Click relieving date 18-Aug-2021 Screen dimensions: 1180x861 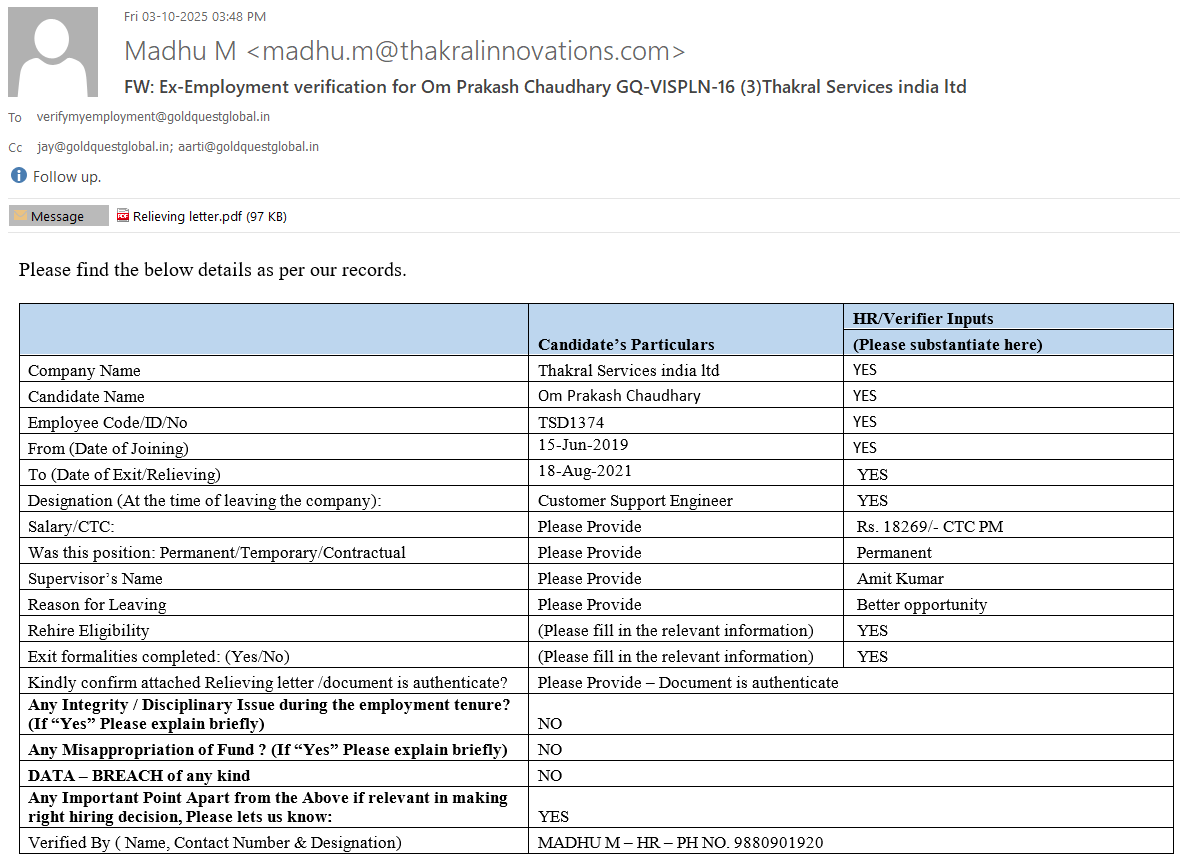585,471
